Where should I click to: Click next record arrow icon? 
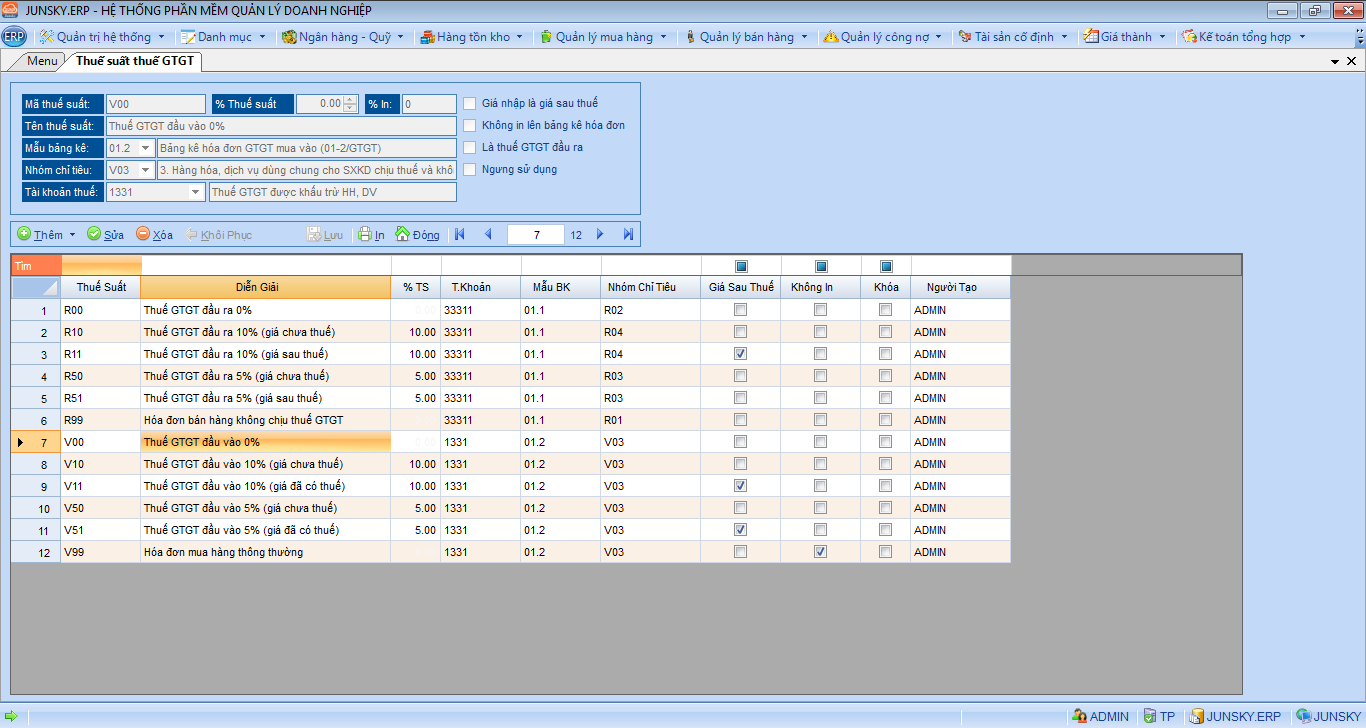(600, 234)
